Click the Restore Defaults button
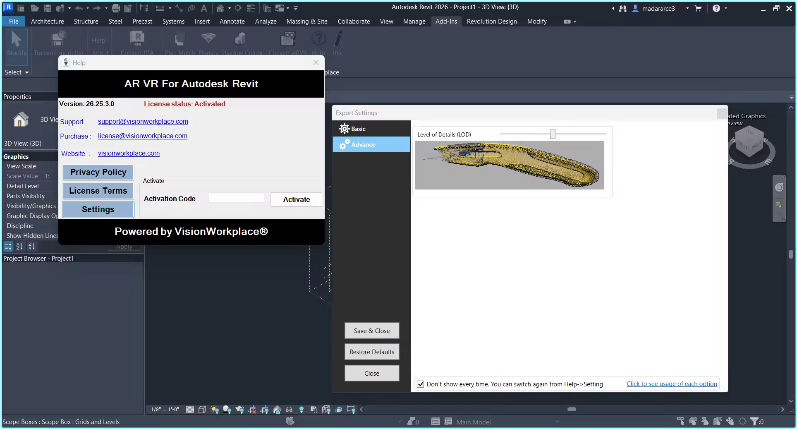797x429 pixels. [x=372, y=352]
